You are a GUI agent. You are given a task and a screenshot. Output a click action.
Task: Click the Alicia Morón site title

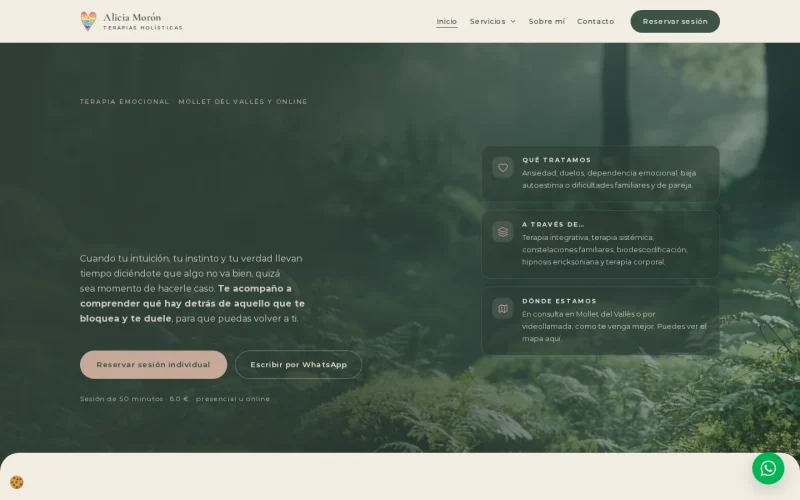point(132,17)
